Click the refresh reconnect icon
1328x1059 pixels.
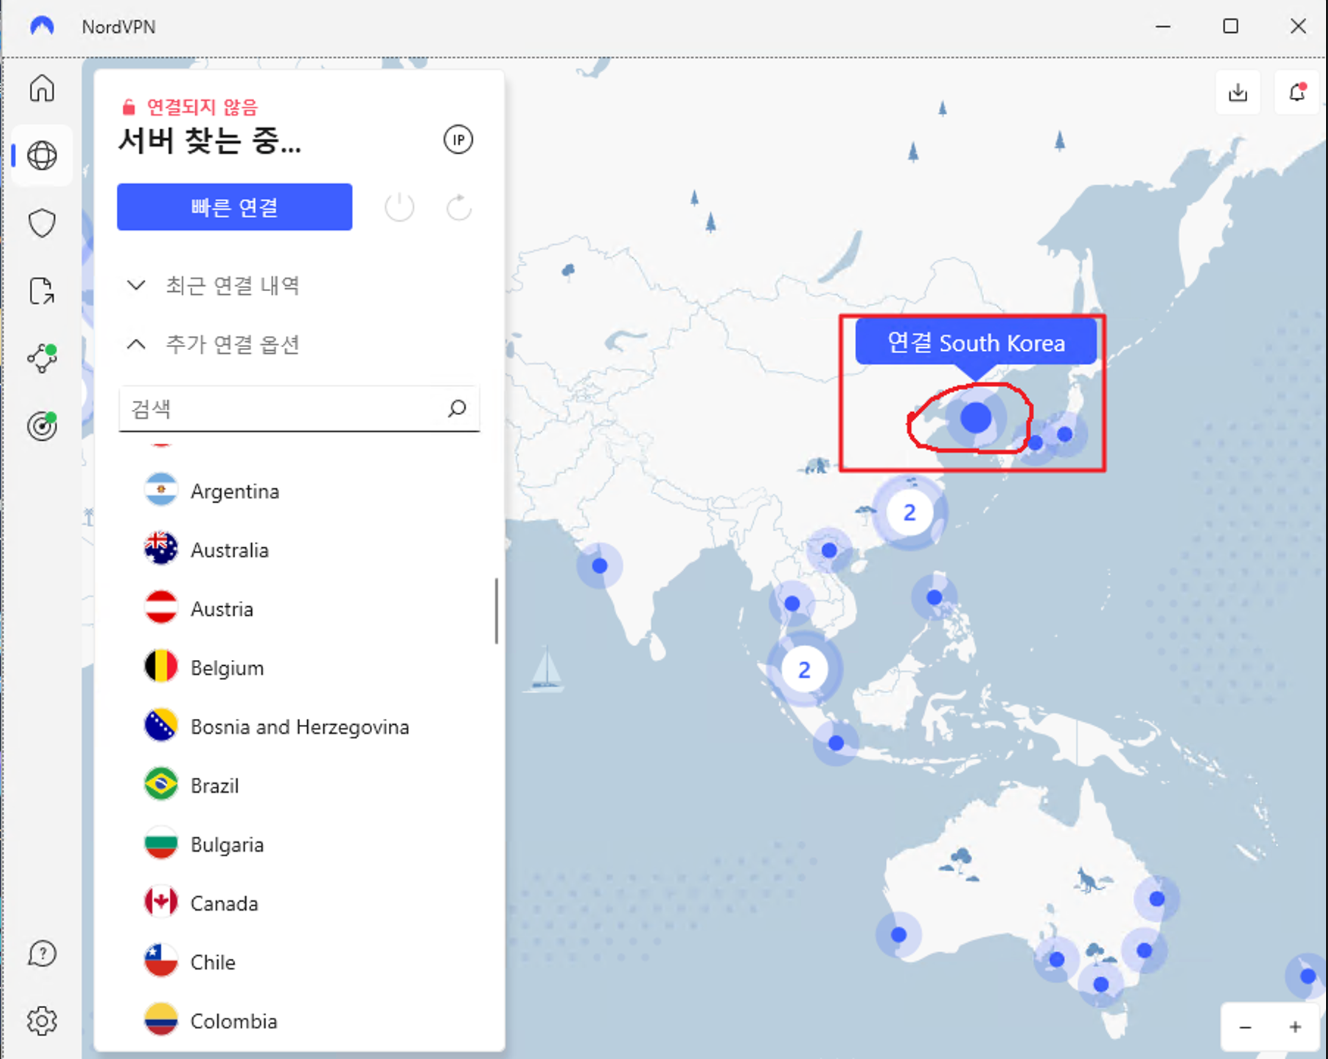click(x=459, y=207)
